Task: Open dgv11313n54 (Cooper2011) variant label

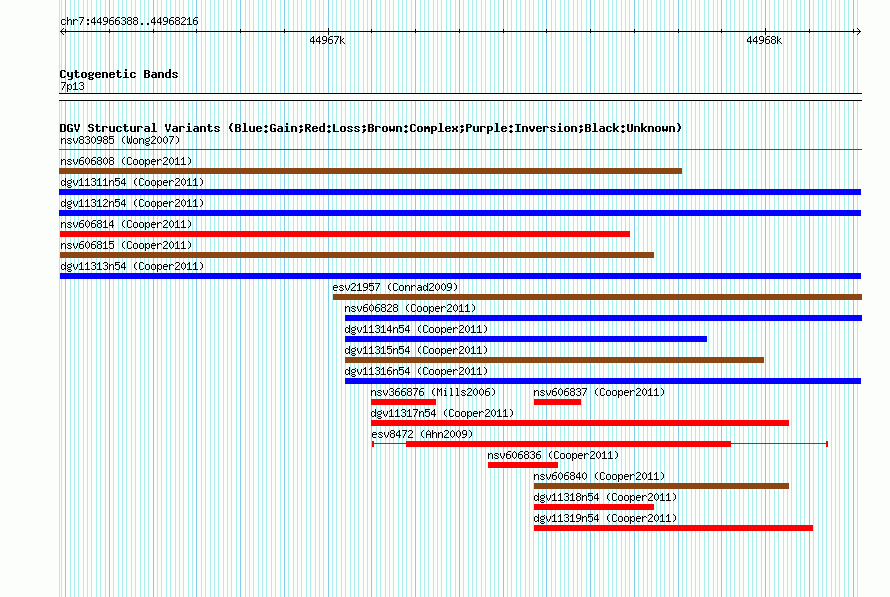Action: point(132,266)
